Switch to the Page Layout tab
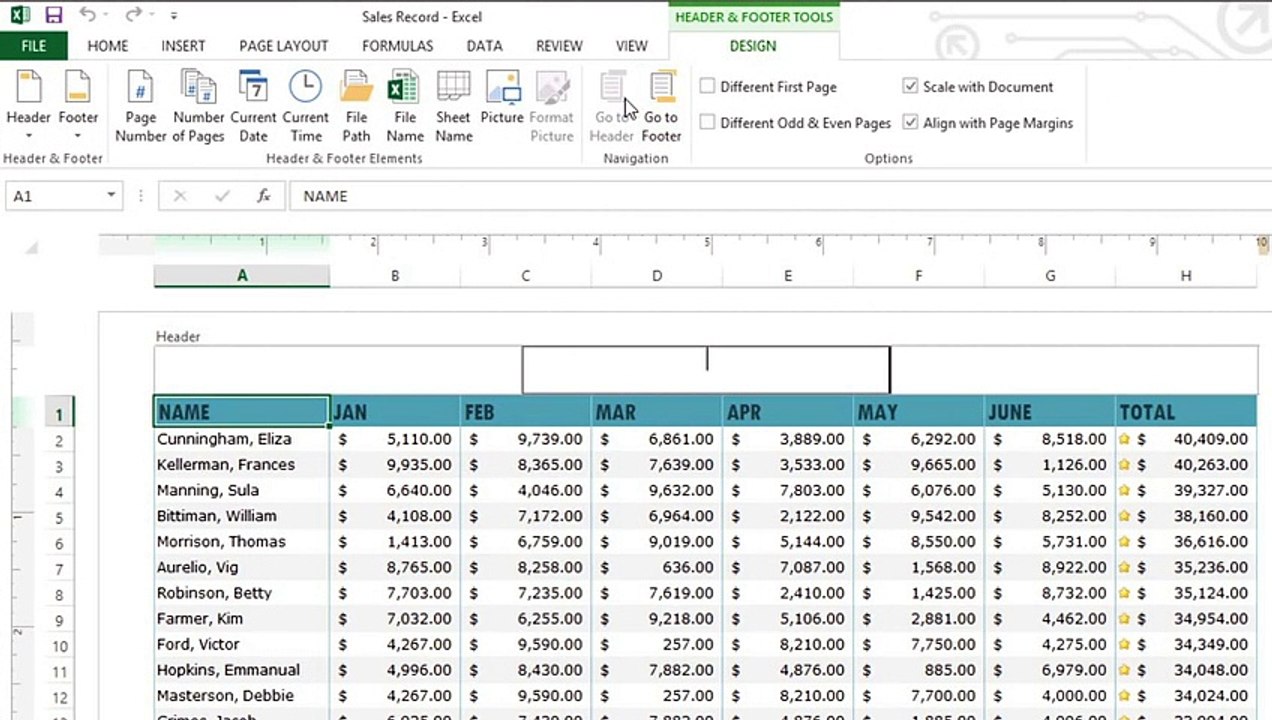This screenshot has width=1272, height=720. click(283, 46)
